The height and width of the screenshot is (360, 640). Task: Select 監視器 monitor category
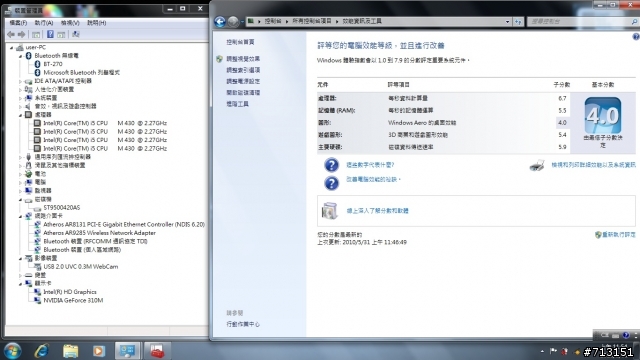coord(43,191)
